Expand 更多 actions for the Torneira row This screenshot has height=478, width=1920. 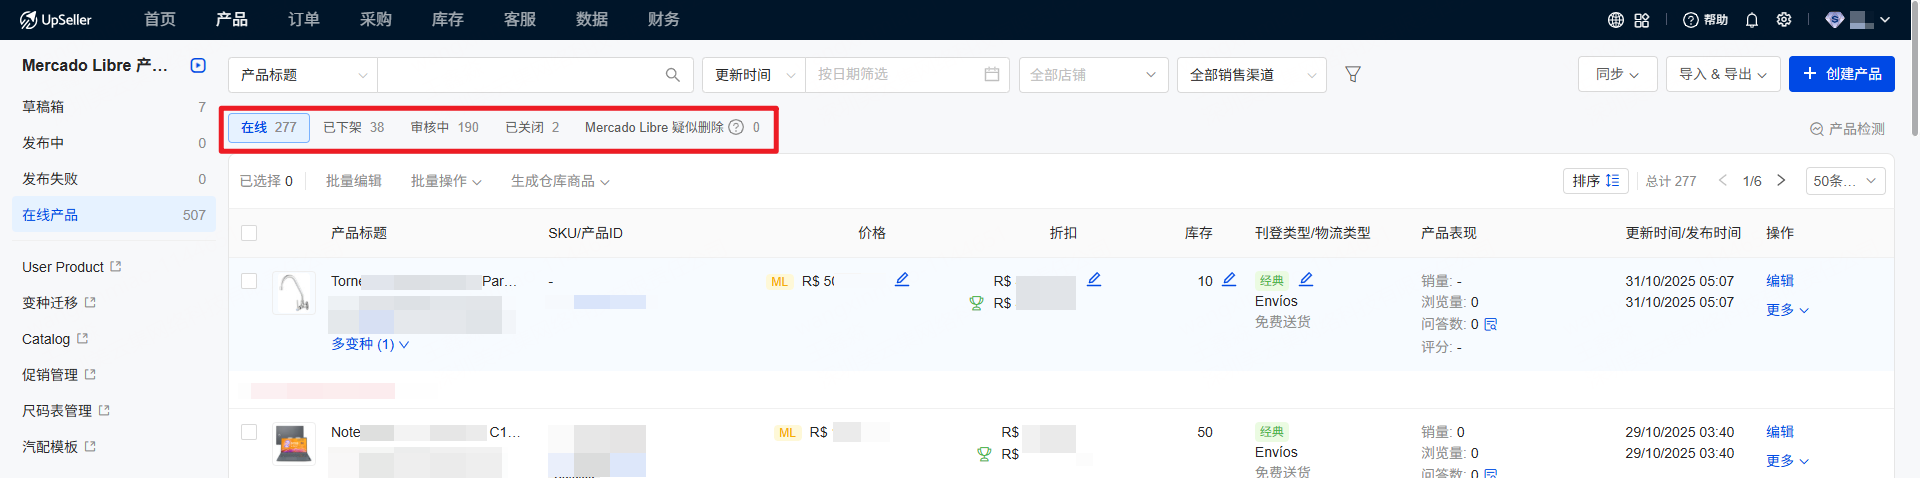pyautogui.click(x=1787, y=310)
